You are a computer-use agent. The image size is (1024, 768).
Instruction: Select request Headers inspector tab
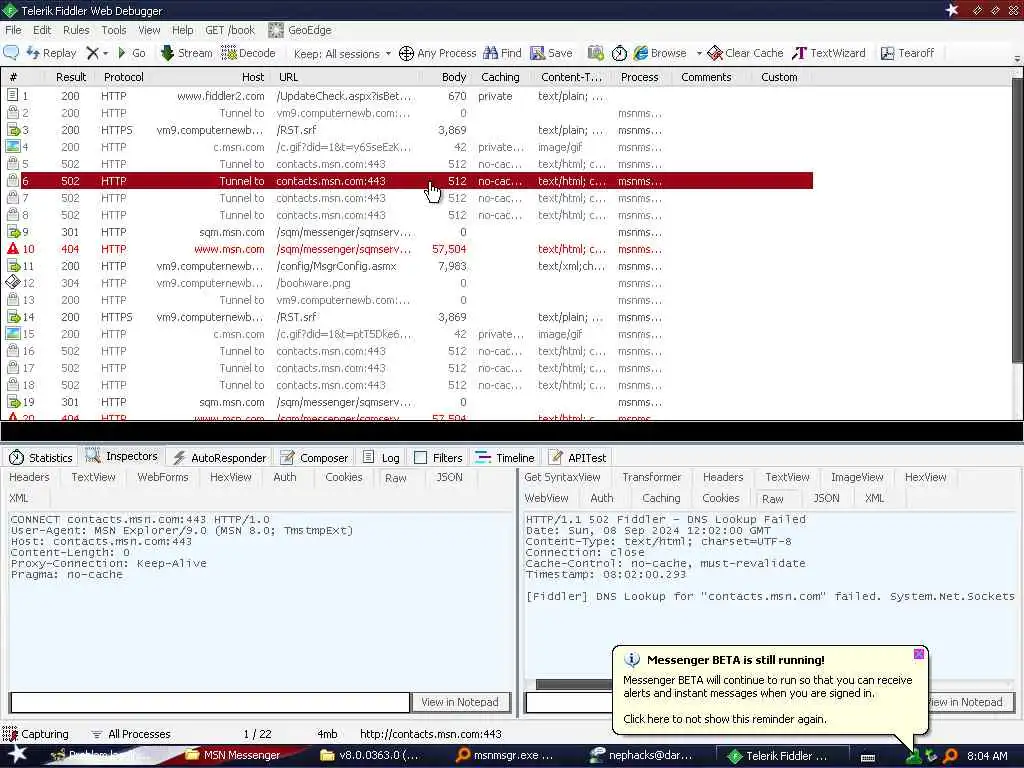click(29, 477)
